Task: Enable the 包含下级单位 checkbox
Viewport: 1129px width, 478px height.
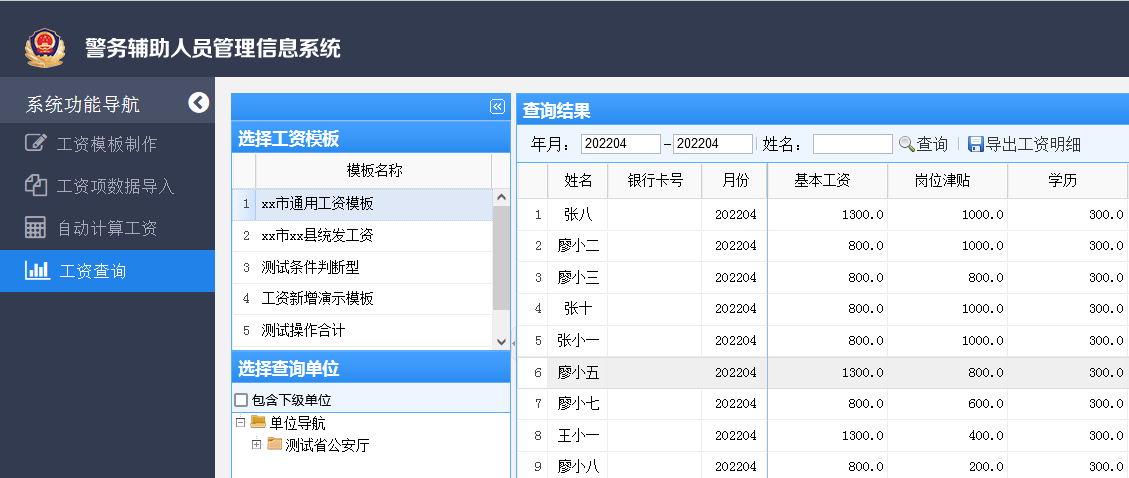Action: (x=241, y=400)
